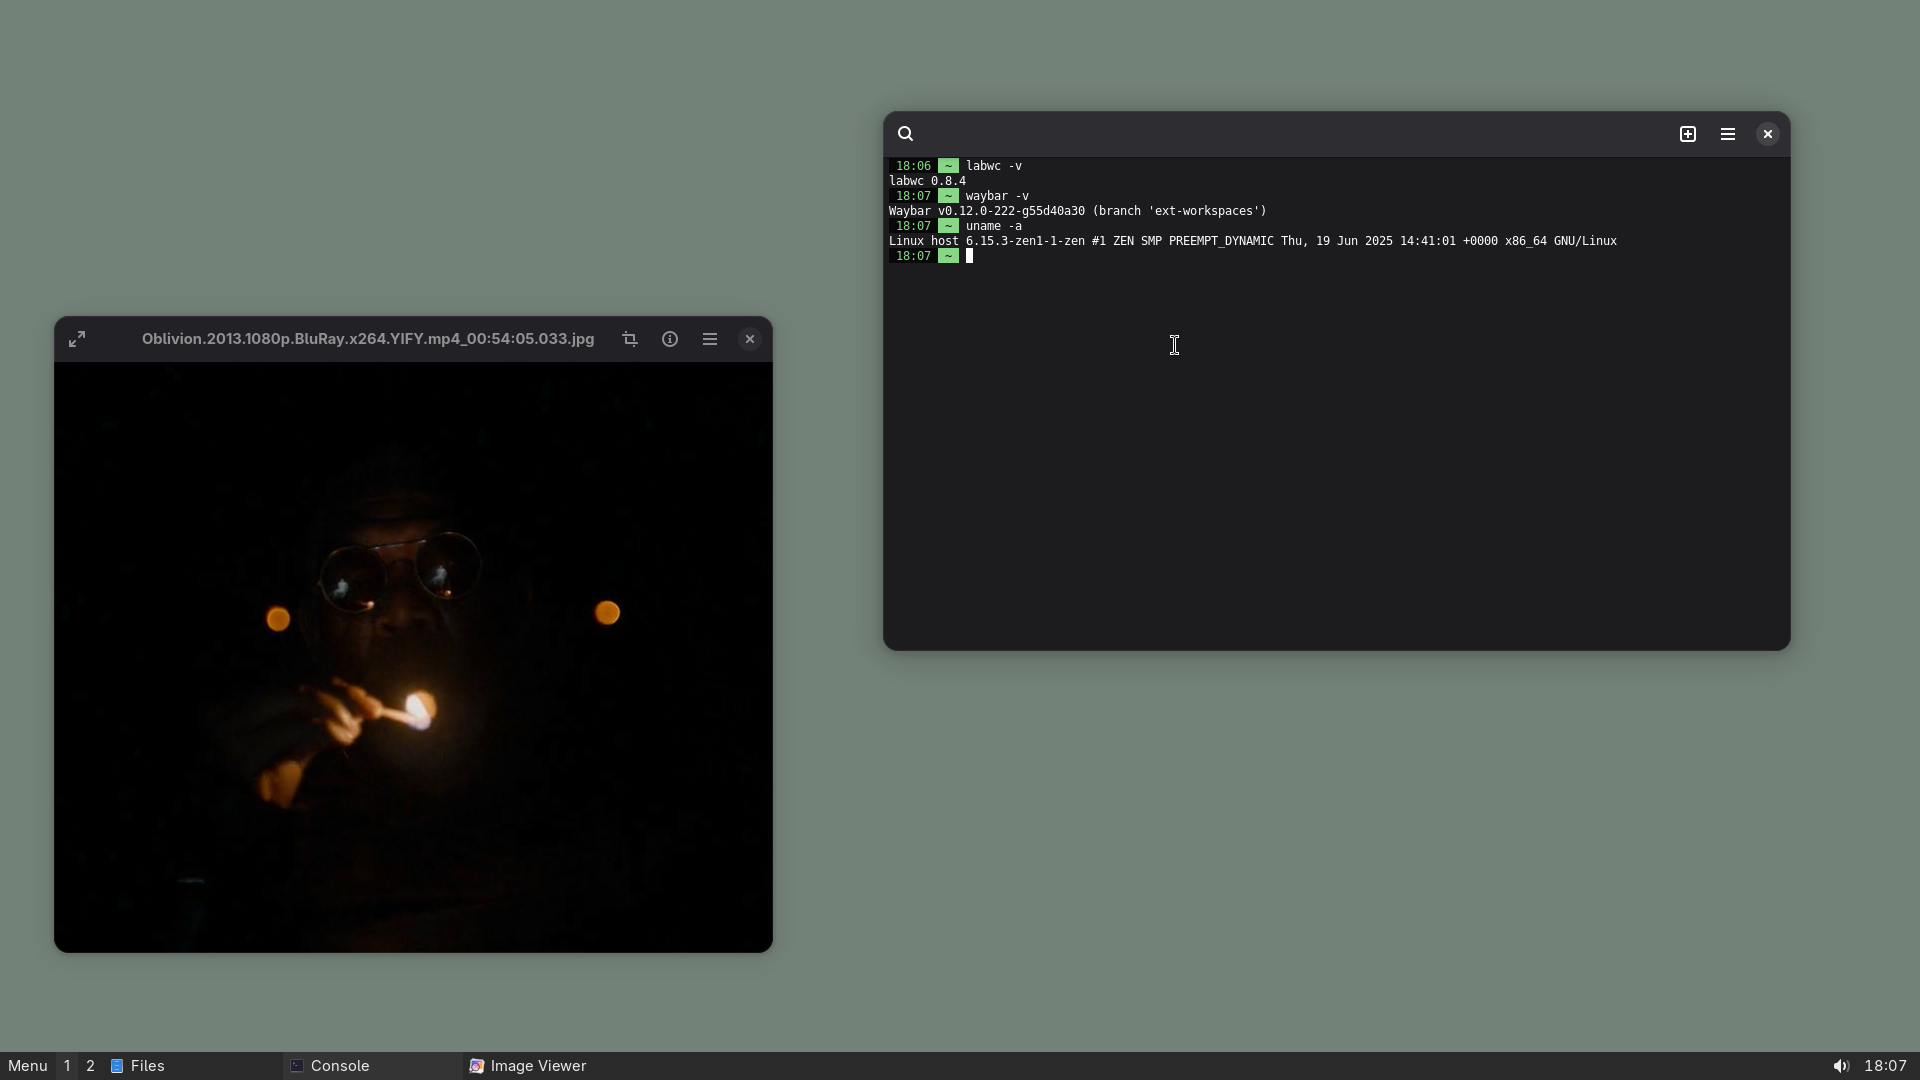Click the displayed Oblivion movie frame image
1920x1080 pixels.
[x=413, y=657]
